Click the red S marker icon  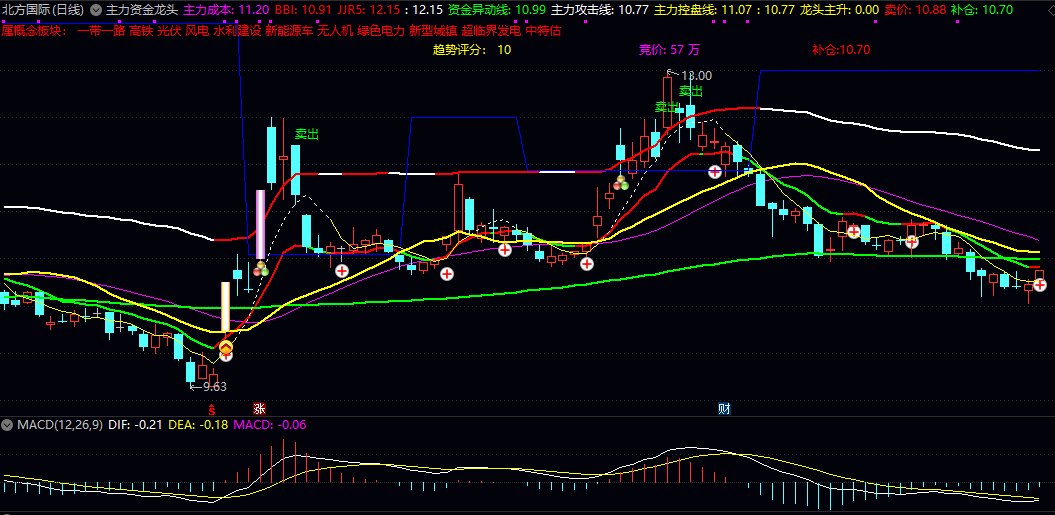click(211, 409)
